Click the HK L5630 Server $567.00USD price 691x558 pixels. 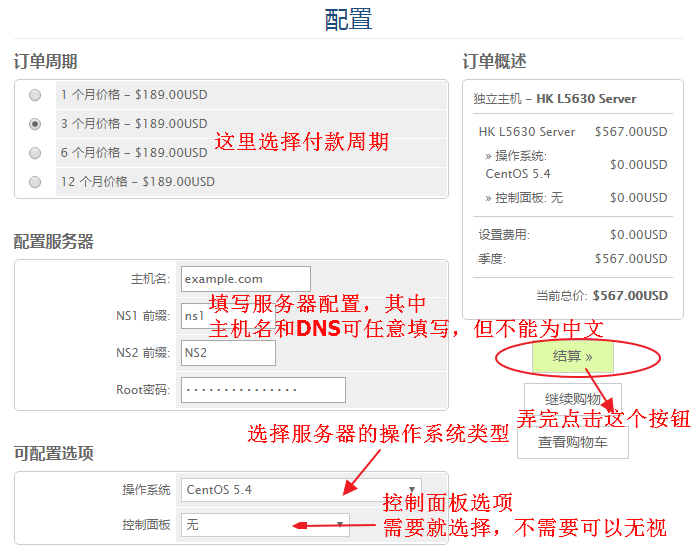tap(631, 132)
